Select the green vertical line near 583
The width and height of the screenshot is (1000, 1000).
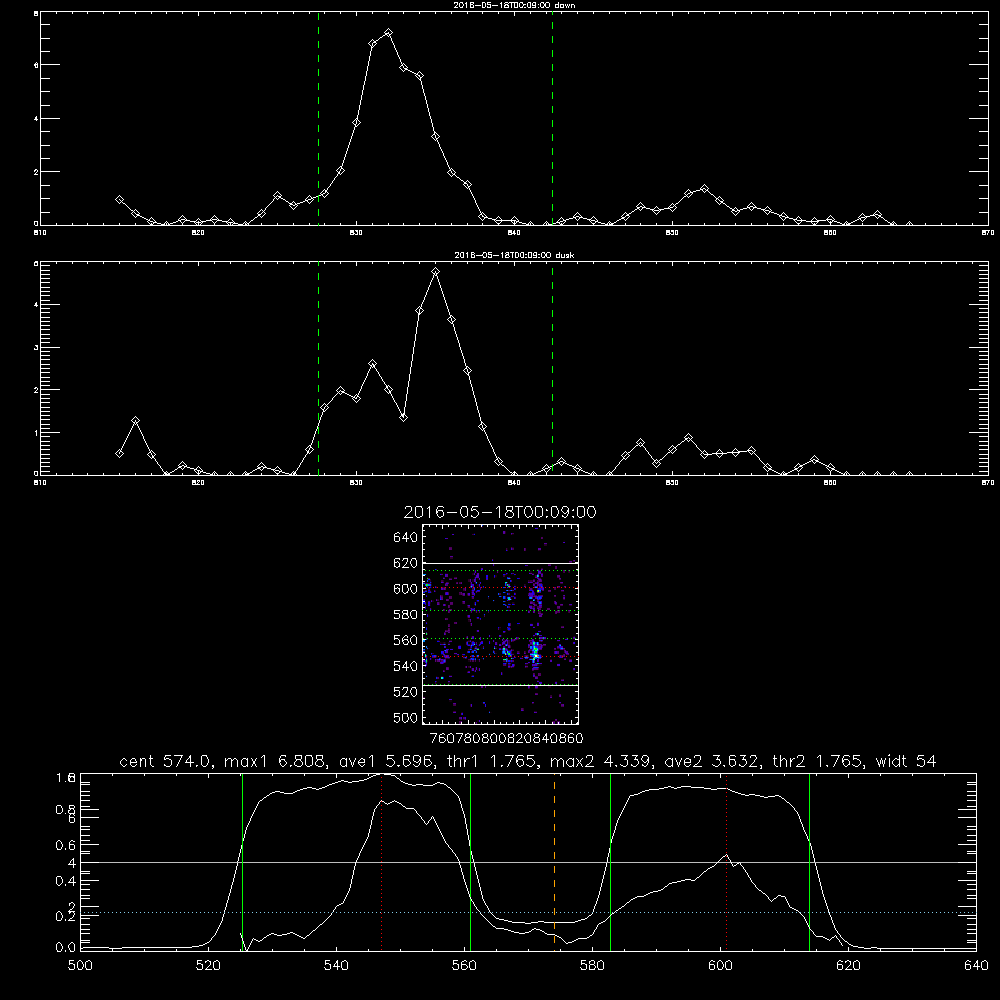[610, 861]
